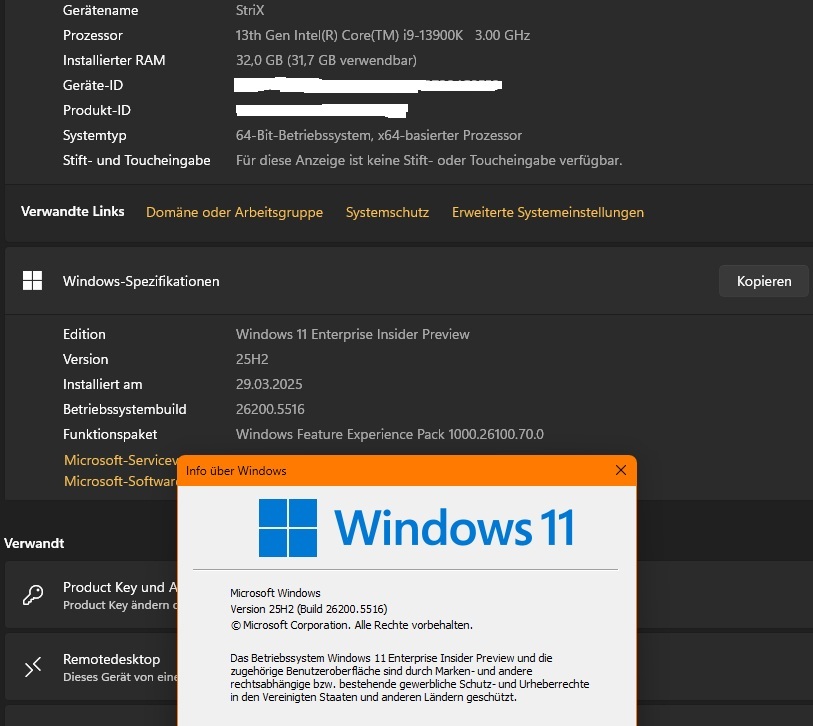This screenshot has height=726, width=813.
Task: Click the Systemtyp label
Action: coord(95,135)
